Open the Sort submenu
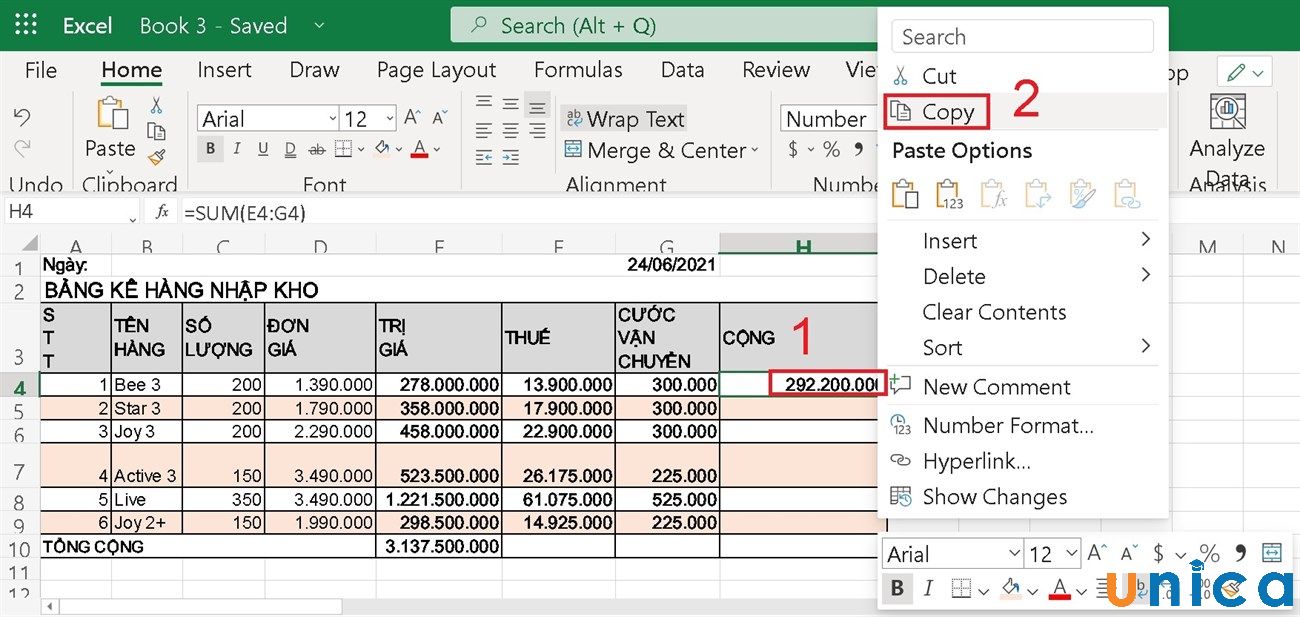Viewport: 1300px width, 617px height. point(941,348)
